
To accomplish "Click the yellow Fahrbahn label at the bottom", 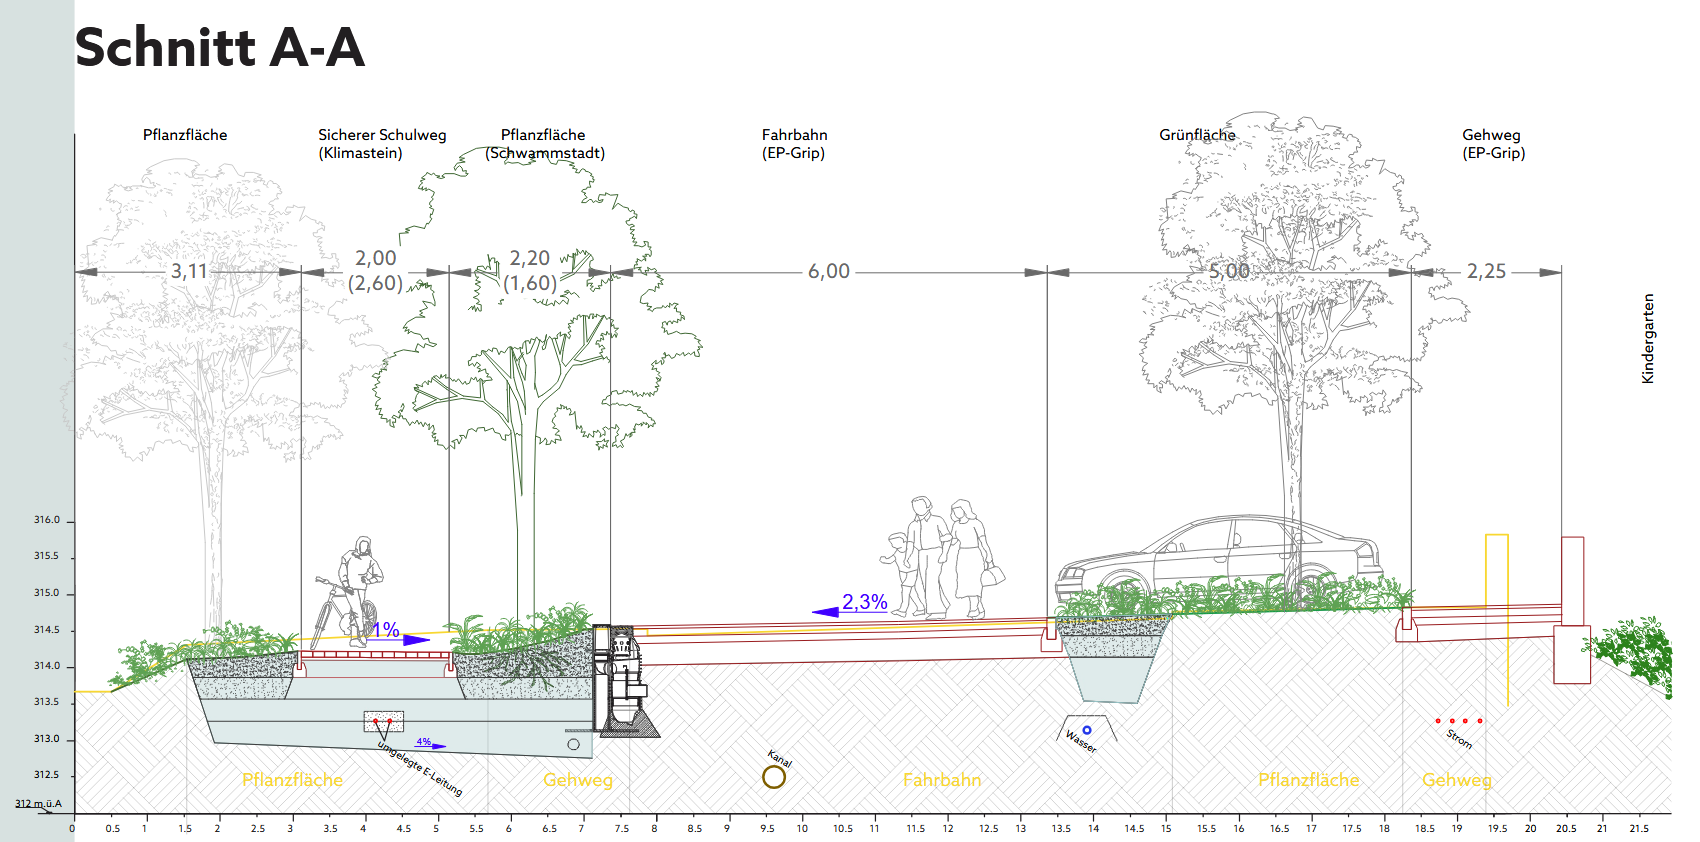I will 941,780.
